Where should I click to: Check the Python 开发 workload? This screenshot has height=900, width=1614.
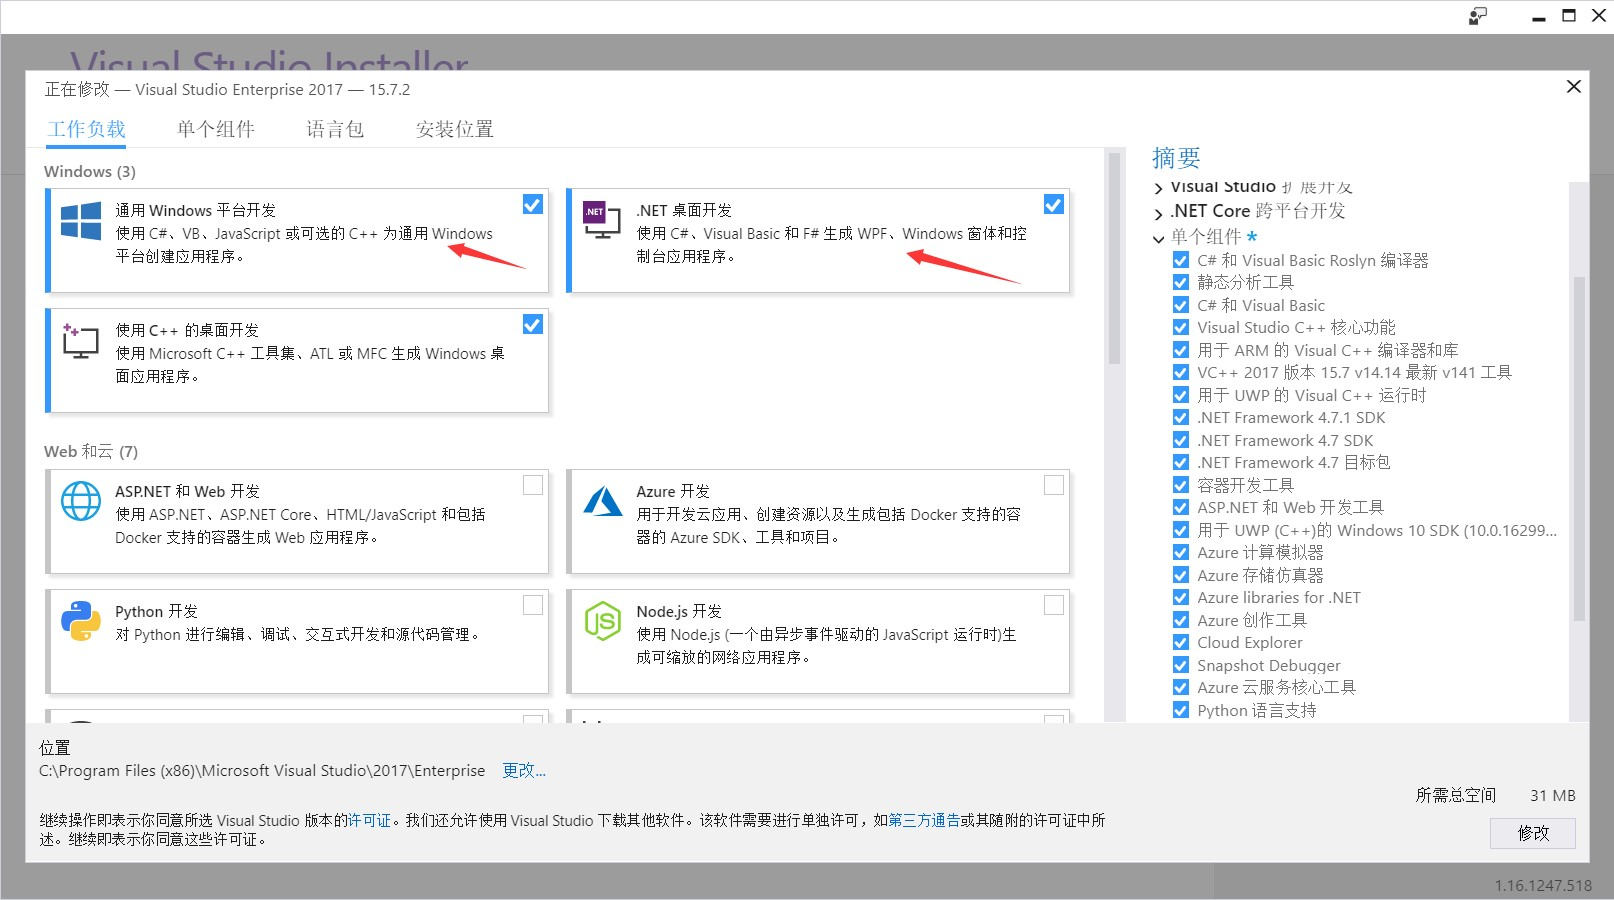click(x=533, y=605)
